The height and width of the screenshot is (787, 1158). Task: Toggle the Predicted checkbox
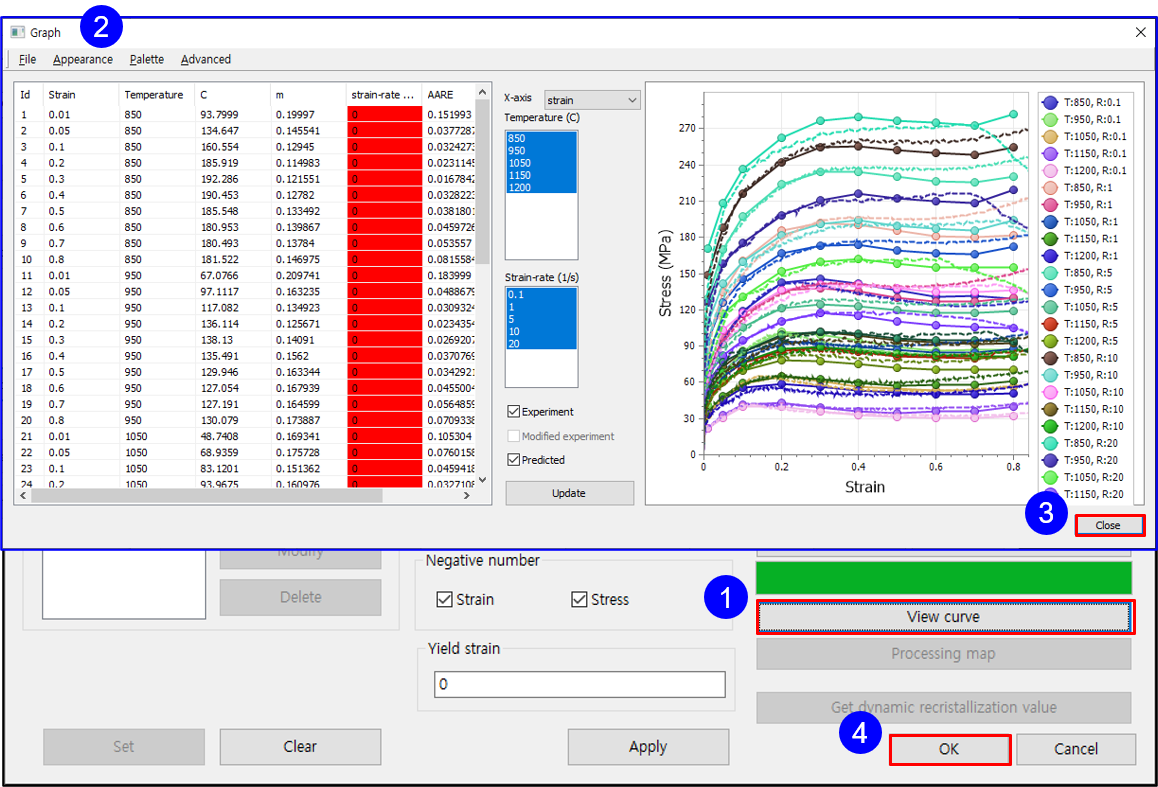[x=513, y=459]
